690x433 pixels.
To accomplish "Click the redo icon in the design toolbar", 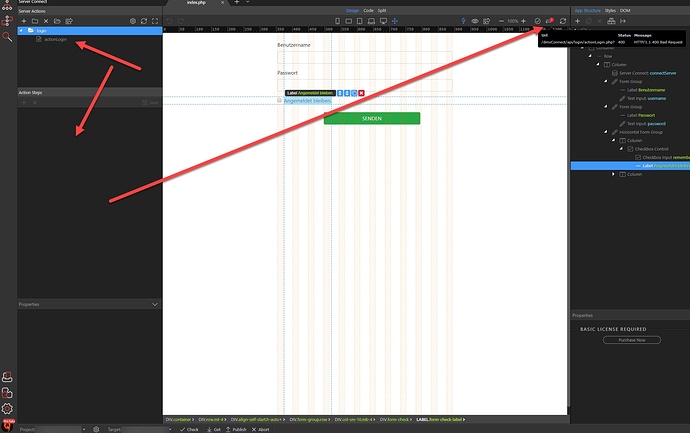I will (x=180, y=21).
